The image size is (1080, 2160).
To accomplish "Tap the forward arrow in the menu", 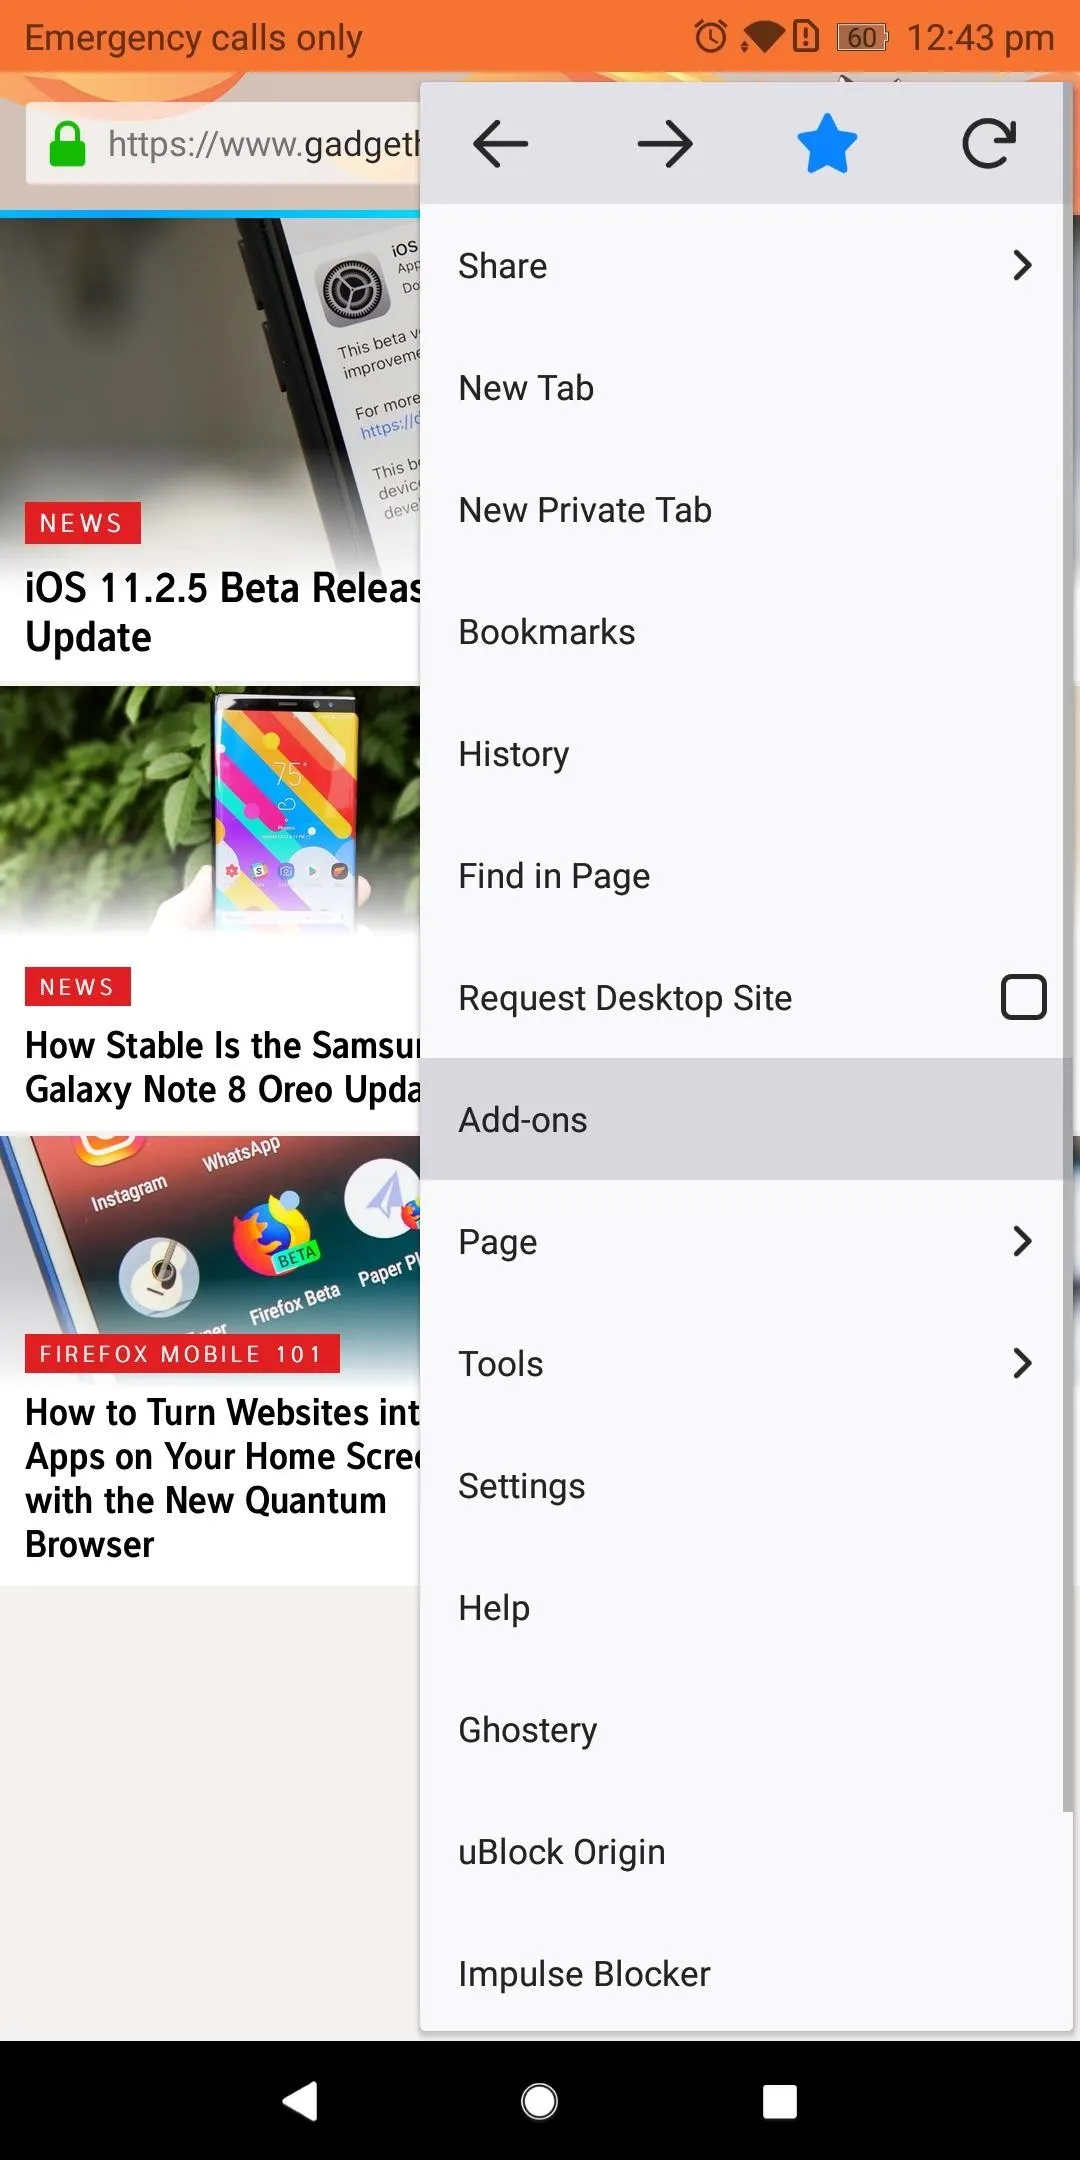I will [x=665, y=144].
